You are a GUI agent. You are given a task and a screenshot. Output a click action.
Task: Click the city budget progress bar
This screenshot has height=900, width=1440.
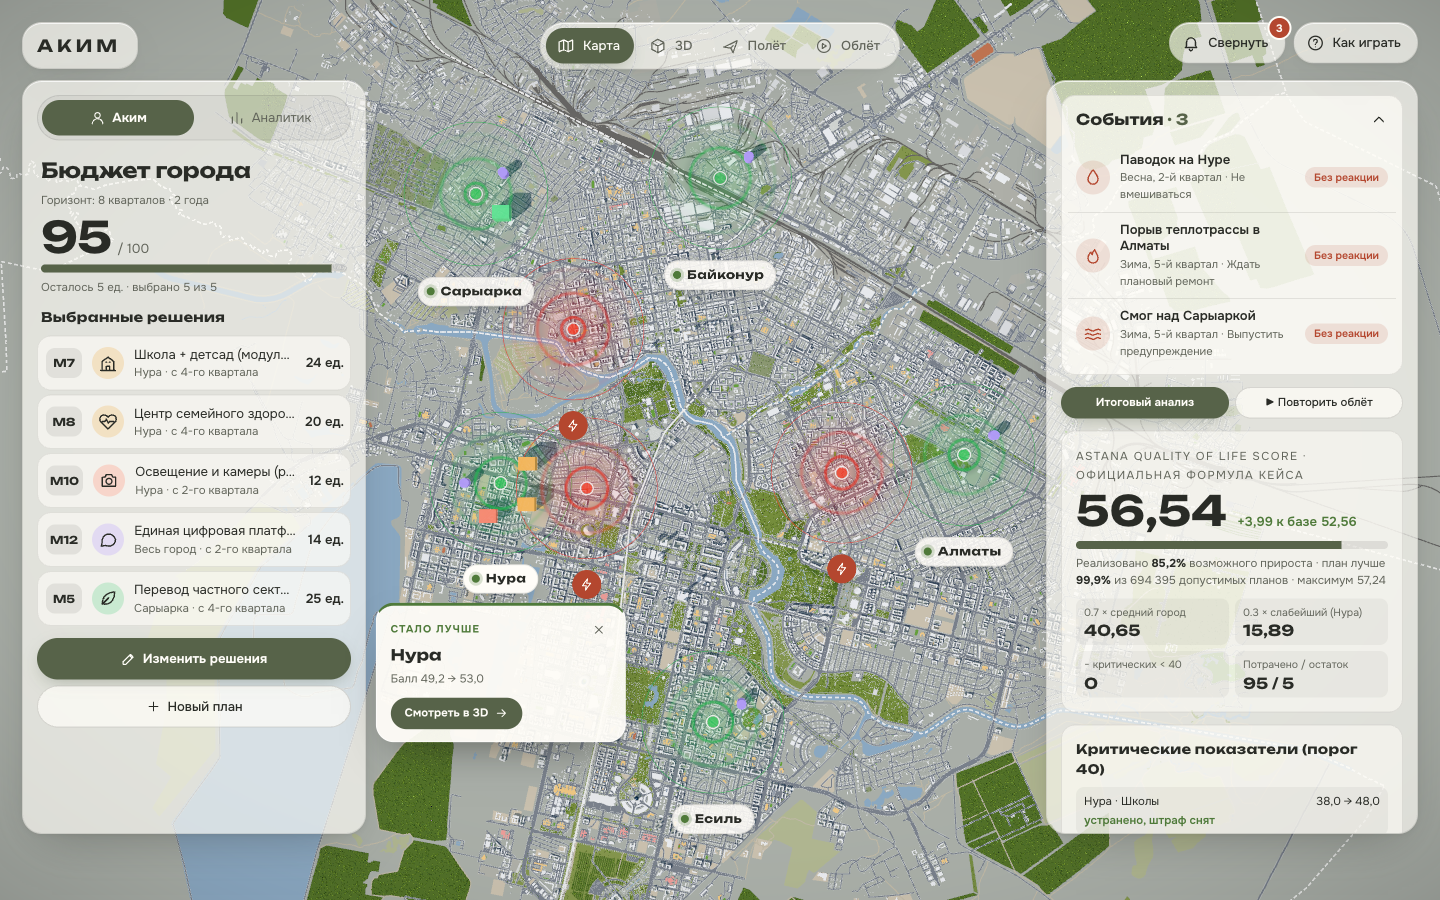tap(194, 269)
